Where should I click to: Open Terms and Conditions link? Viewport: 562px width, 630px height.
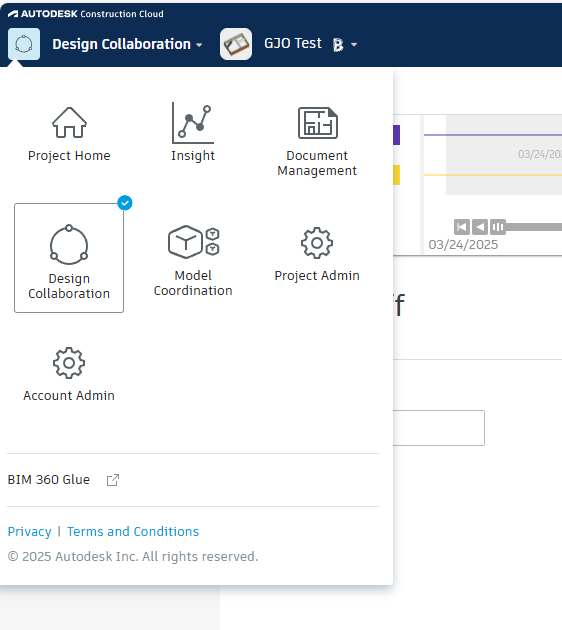point(133,532)
